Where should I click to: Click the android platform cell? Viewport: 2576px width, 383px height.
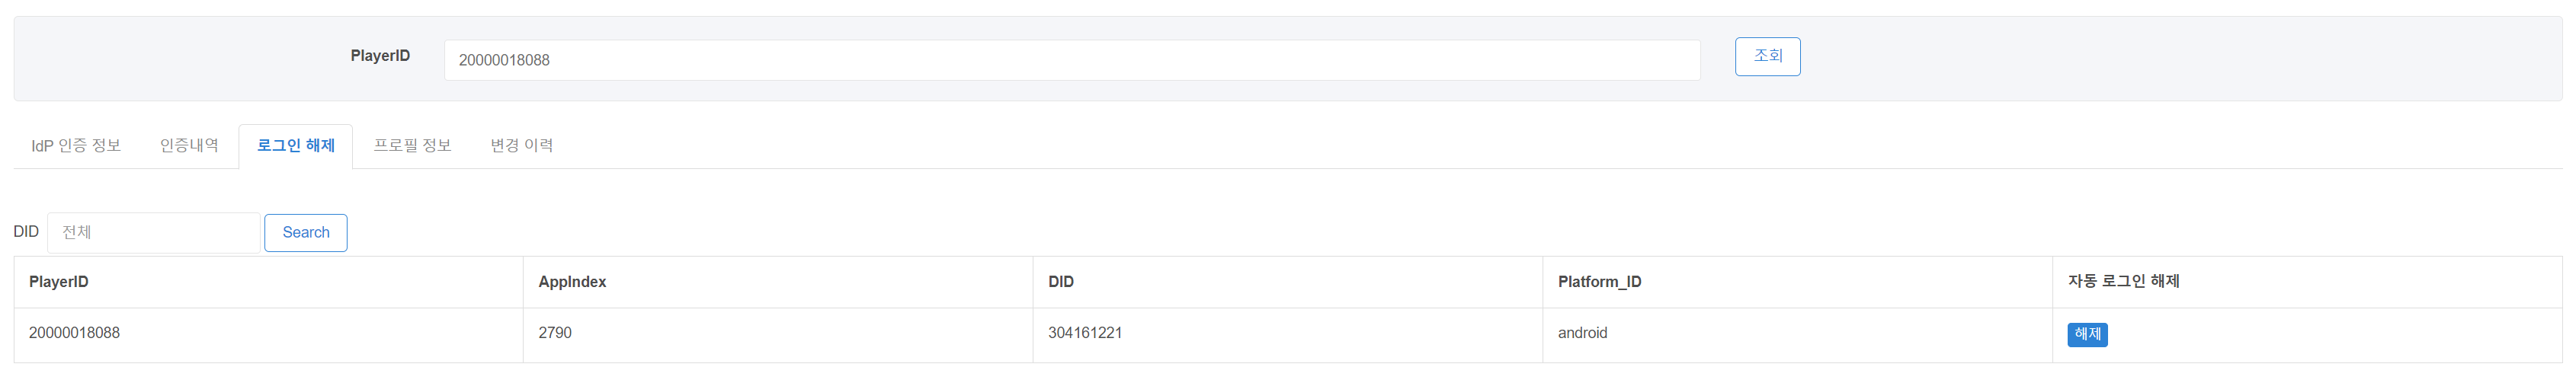[x=1582, y=333]
